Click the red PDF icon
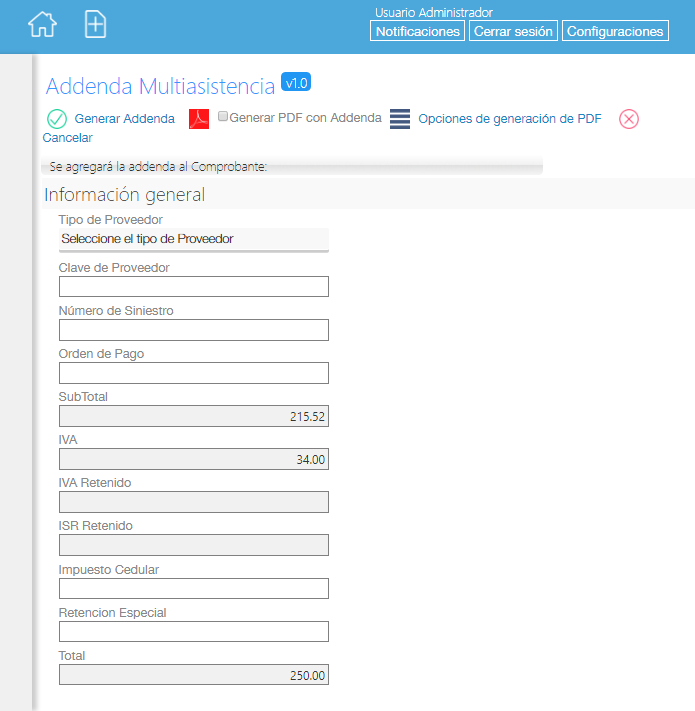The image size is (695, 711). (199, 119)
